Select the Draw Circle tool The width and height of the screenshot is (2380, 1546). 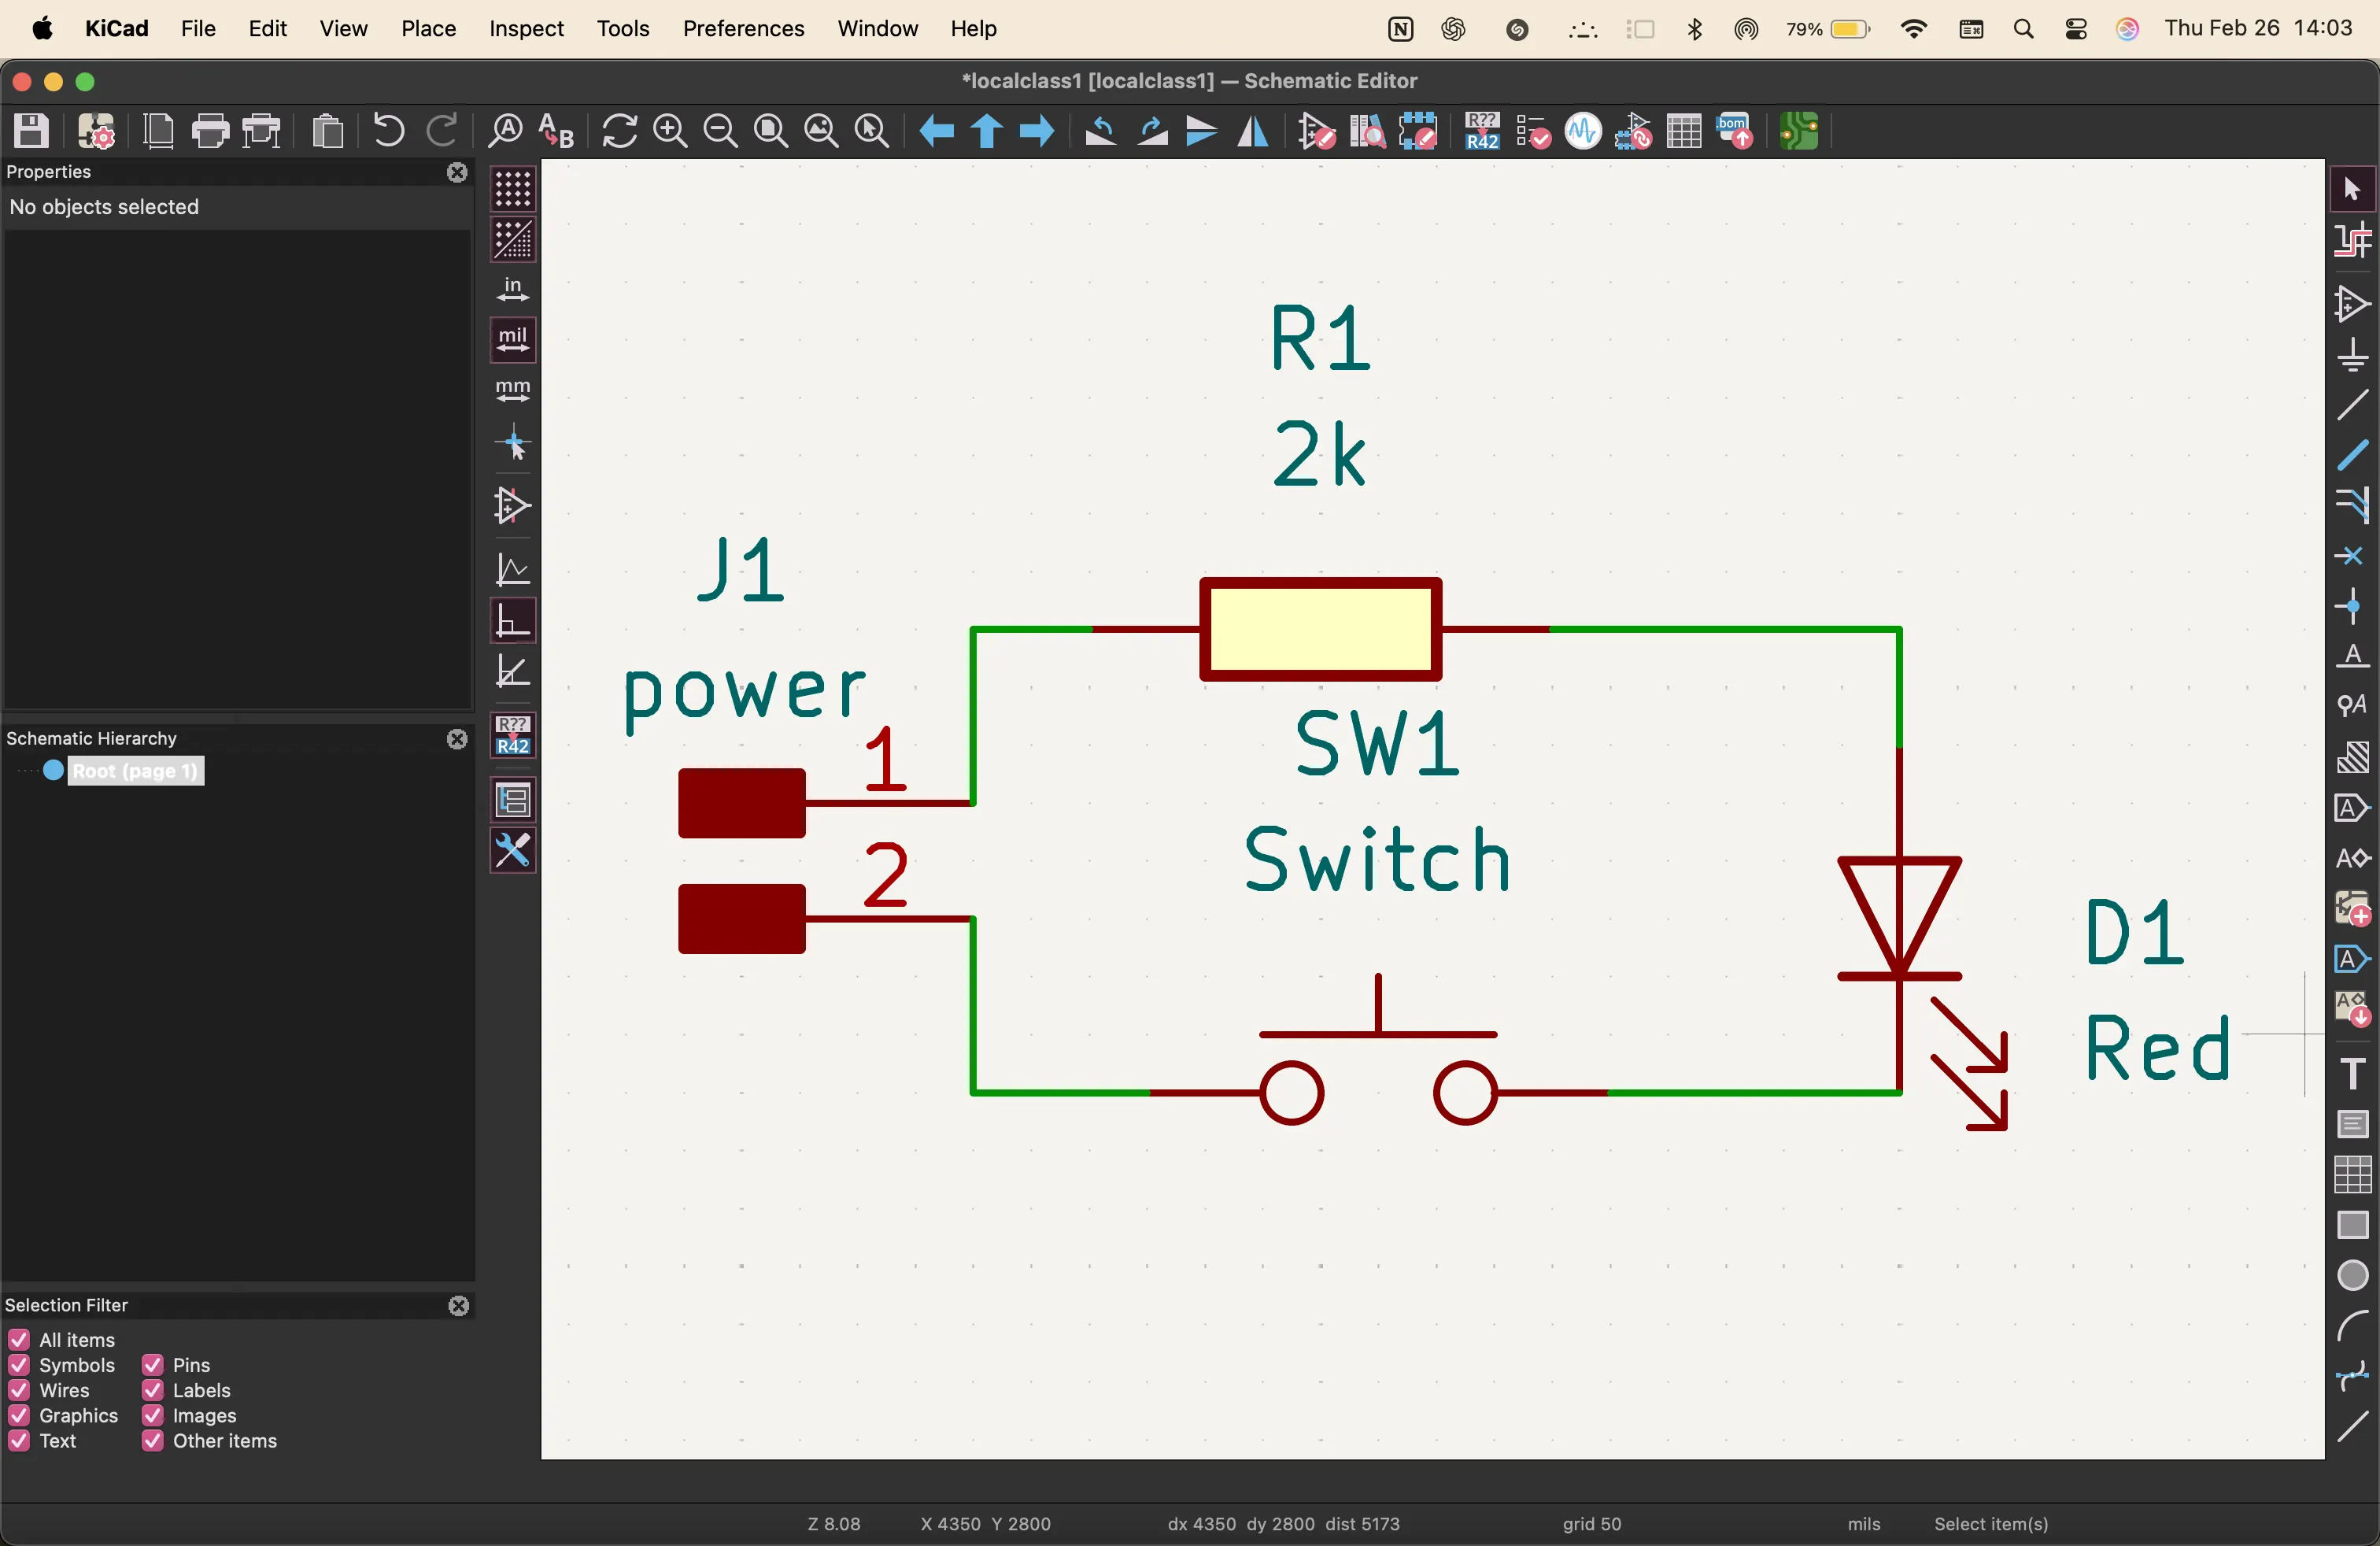(2352, 1276)
